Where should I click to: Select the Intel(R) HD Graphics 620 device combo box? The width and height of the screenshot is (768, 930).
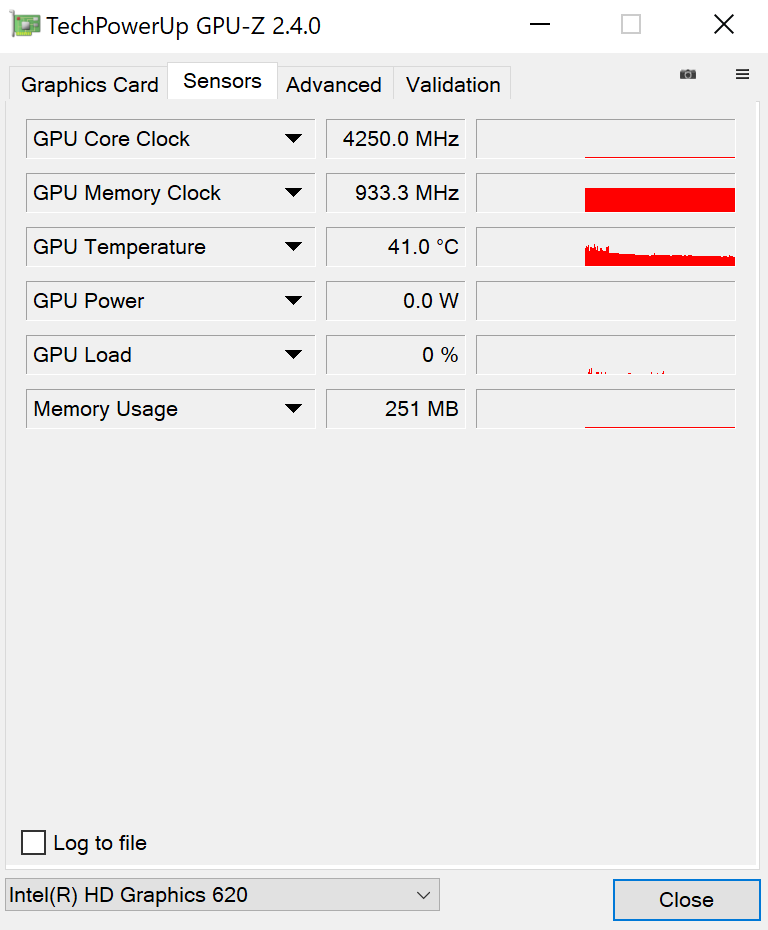(222, 895)
